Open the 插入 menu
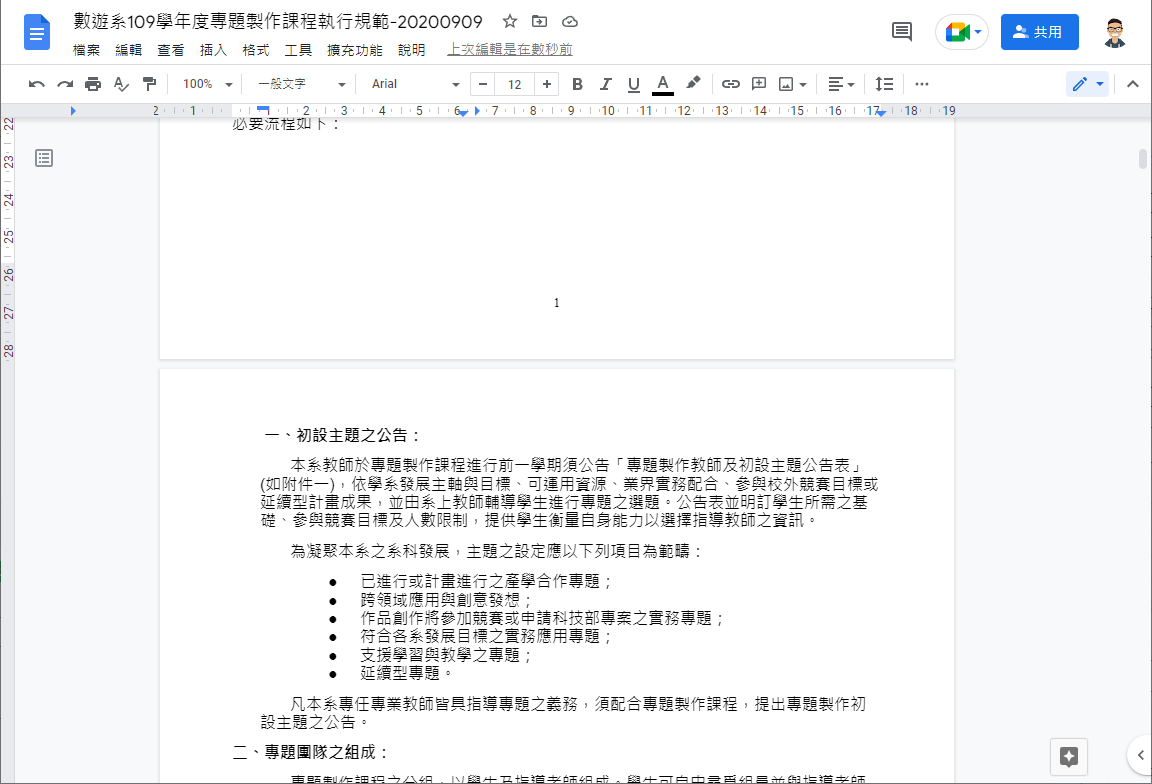The height and width of the screenshot is (784, 1152). pyautogui.click(x=213, y=50)
